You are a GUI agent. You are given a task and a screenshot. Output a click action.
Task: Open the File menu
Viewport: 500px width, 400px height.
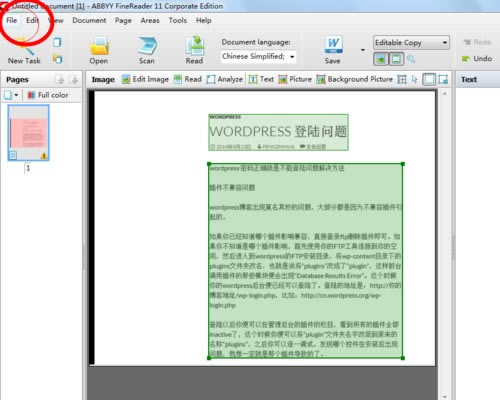click(11, 20)
